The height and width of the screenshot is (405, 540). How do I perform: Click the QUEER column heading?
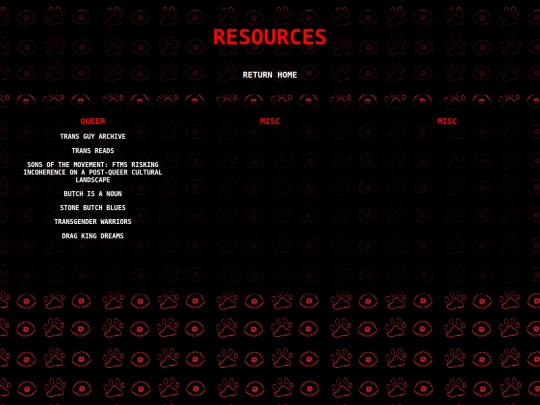tap(93, 121)
